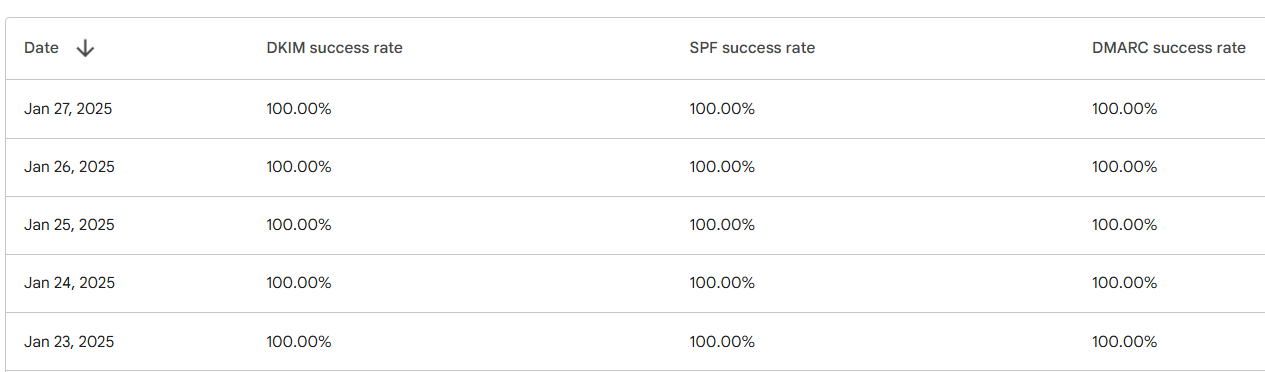
Task: Click the Date sort descending arrow icon
Action: tap(85, 48)
